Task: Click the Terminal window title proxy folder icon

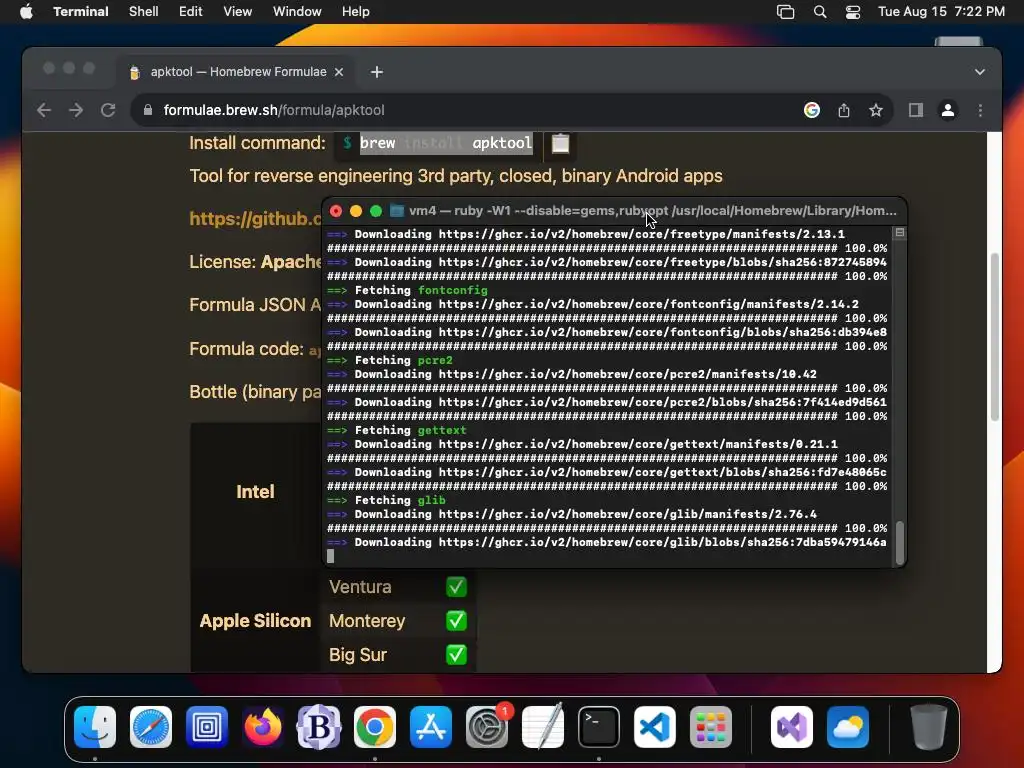Action: pos(396,211)
